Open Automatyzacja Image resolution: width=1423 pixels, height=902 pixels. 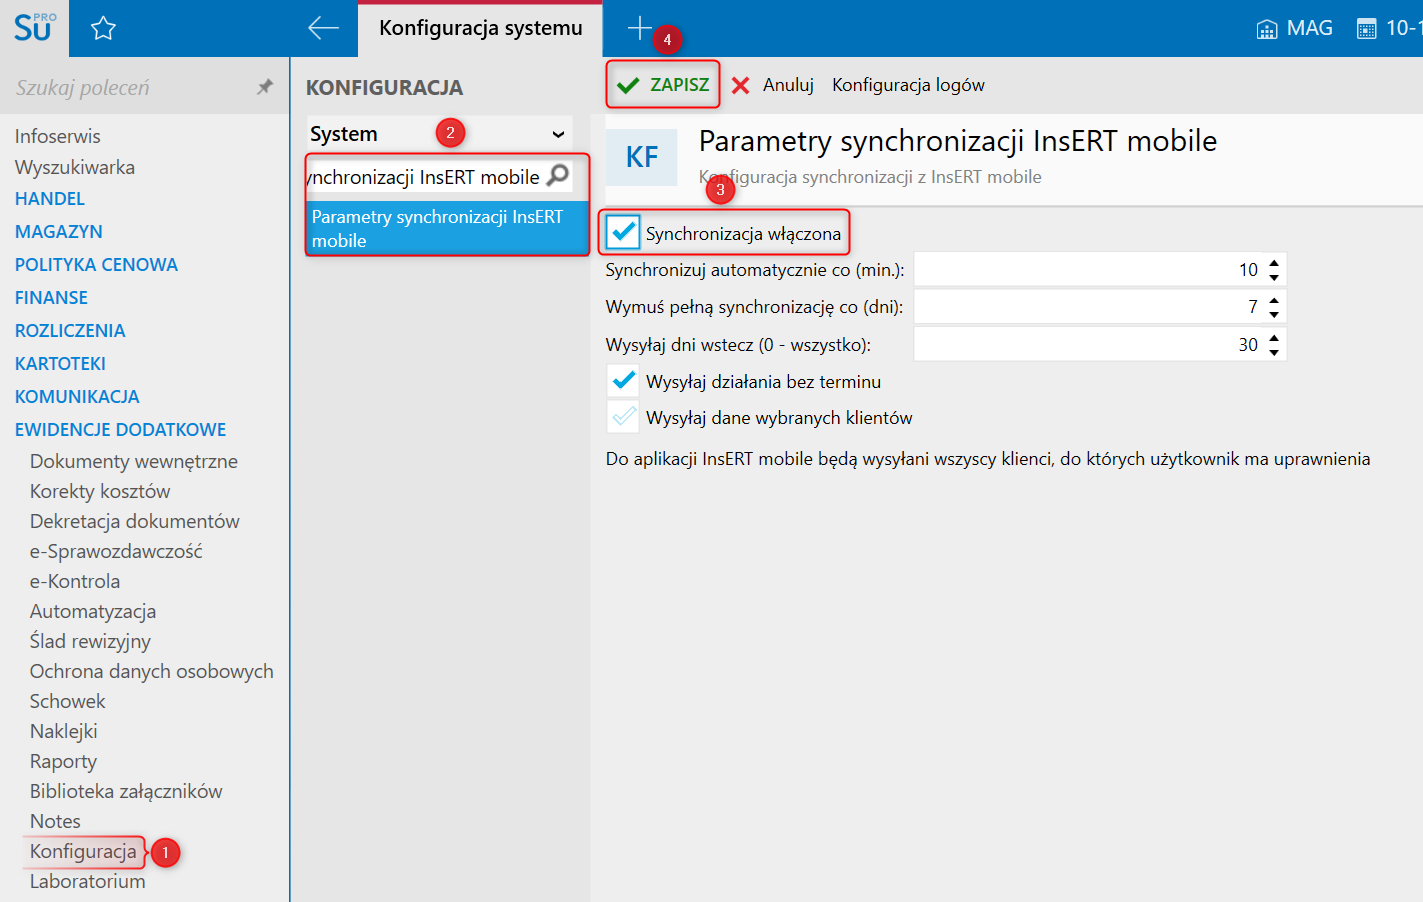[93, 611]
